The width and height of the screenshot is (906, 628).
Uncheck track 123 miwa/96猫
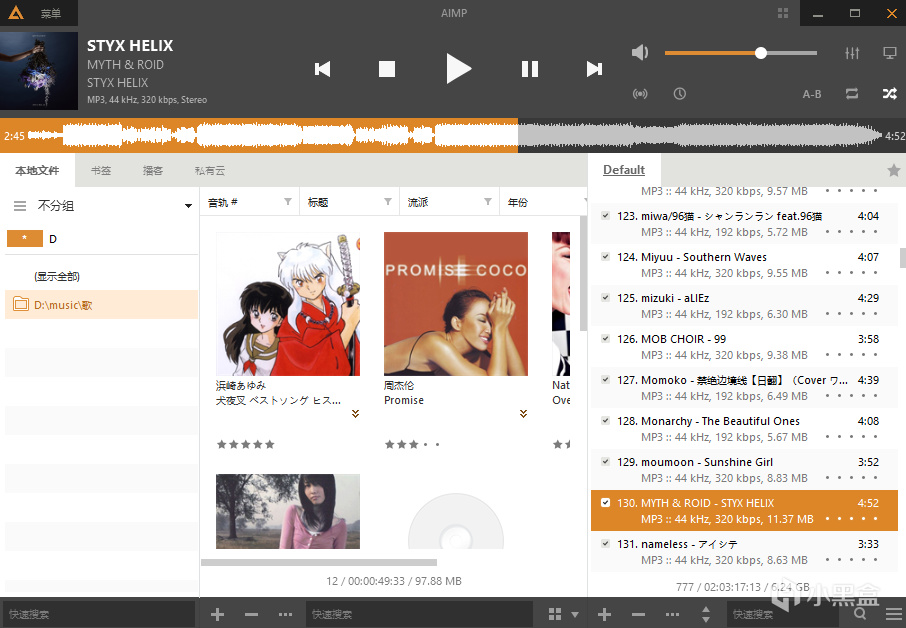tap(605, 215)
